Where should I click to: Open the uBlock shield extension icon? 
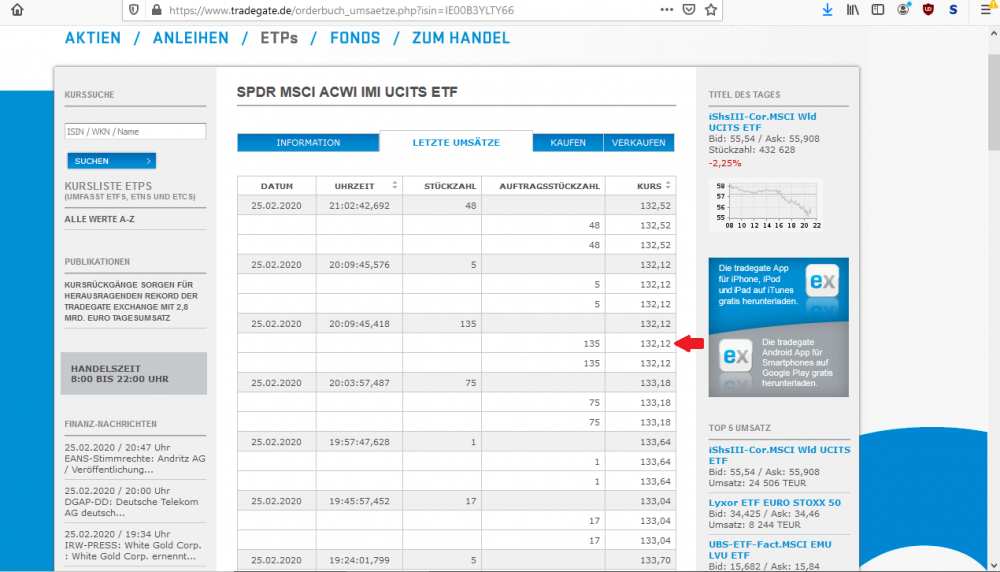click(x=929, y=10)
